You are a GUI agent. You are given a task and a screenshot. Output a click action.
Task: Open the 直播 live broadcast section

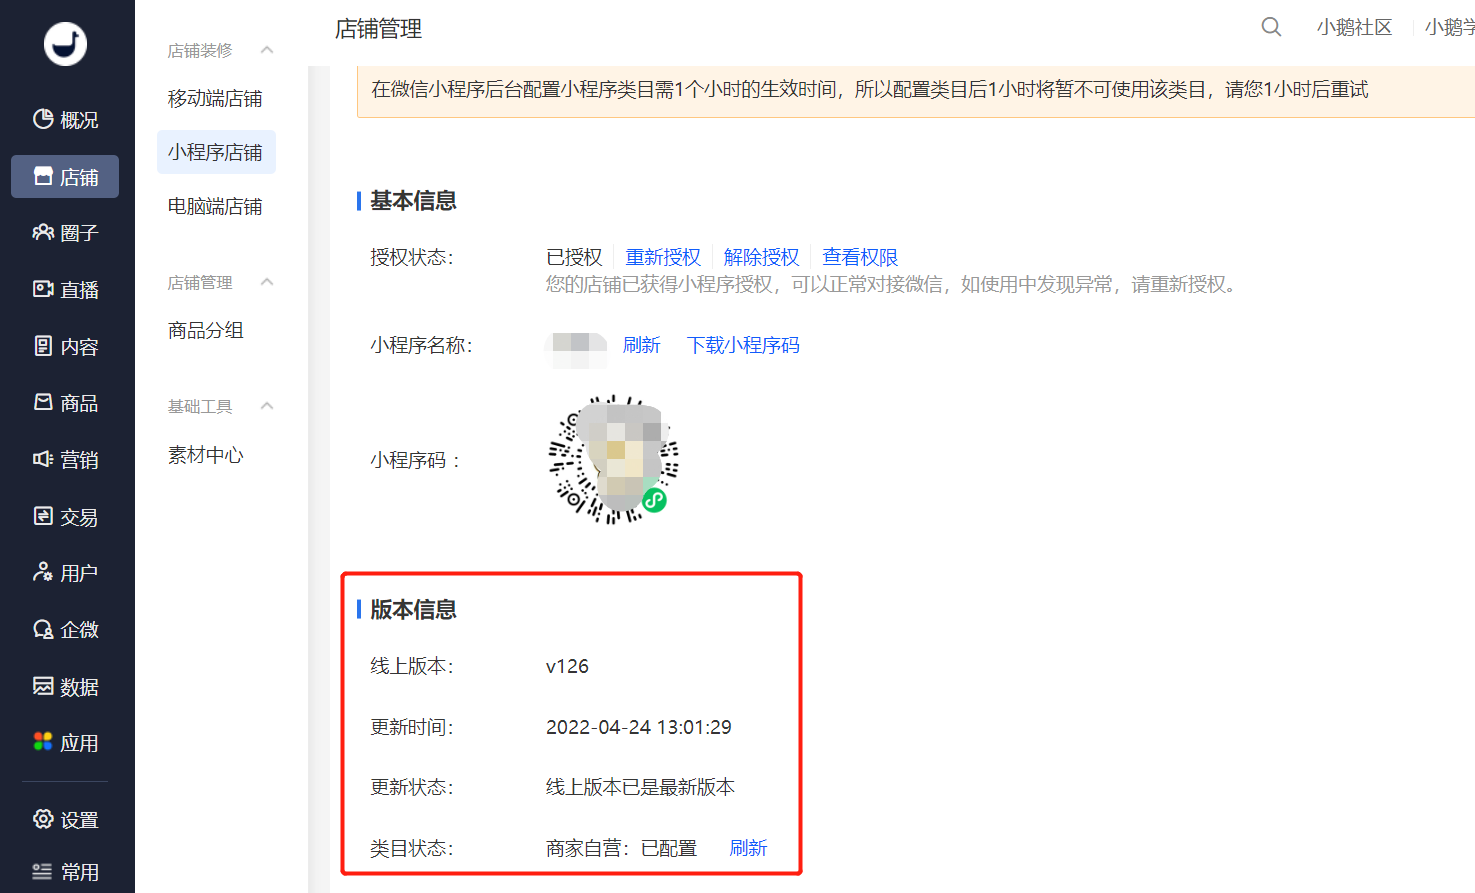65,289
